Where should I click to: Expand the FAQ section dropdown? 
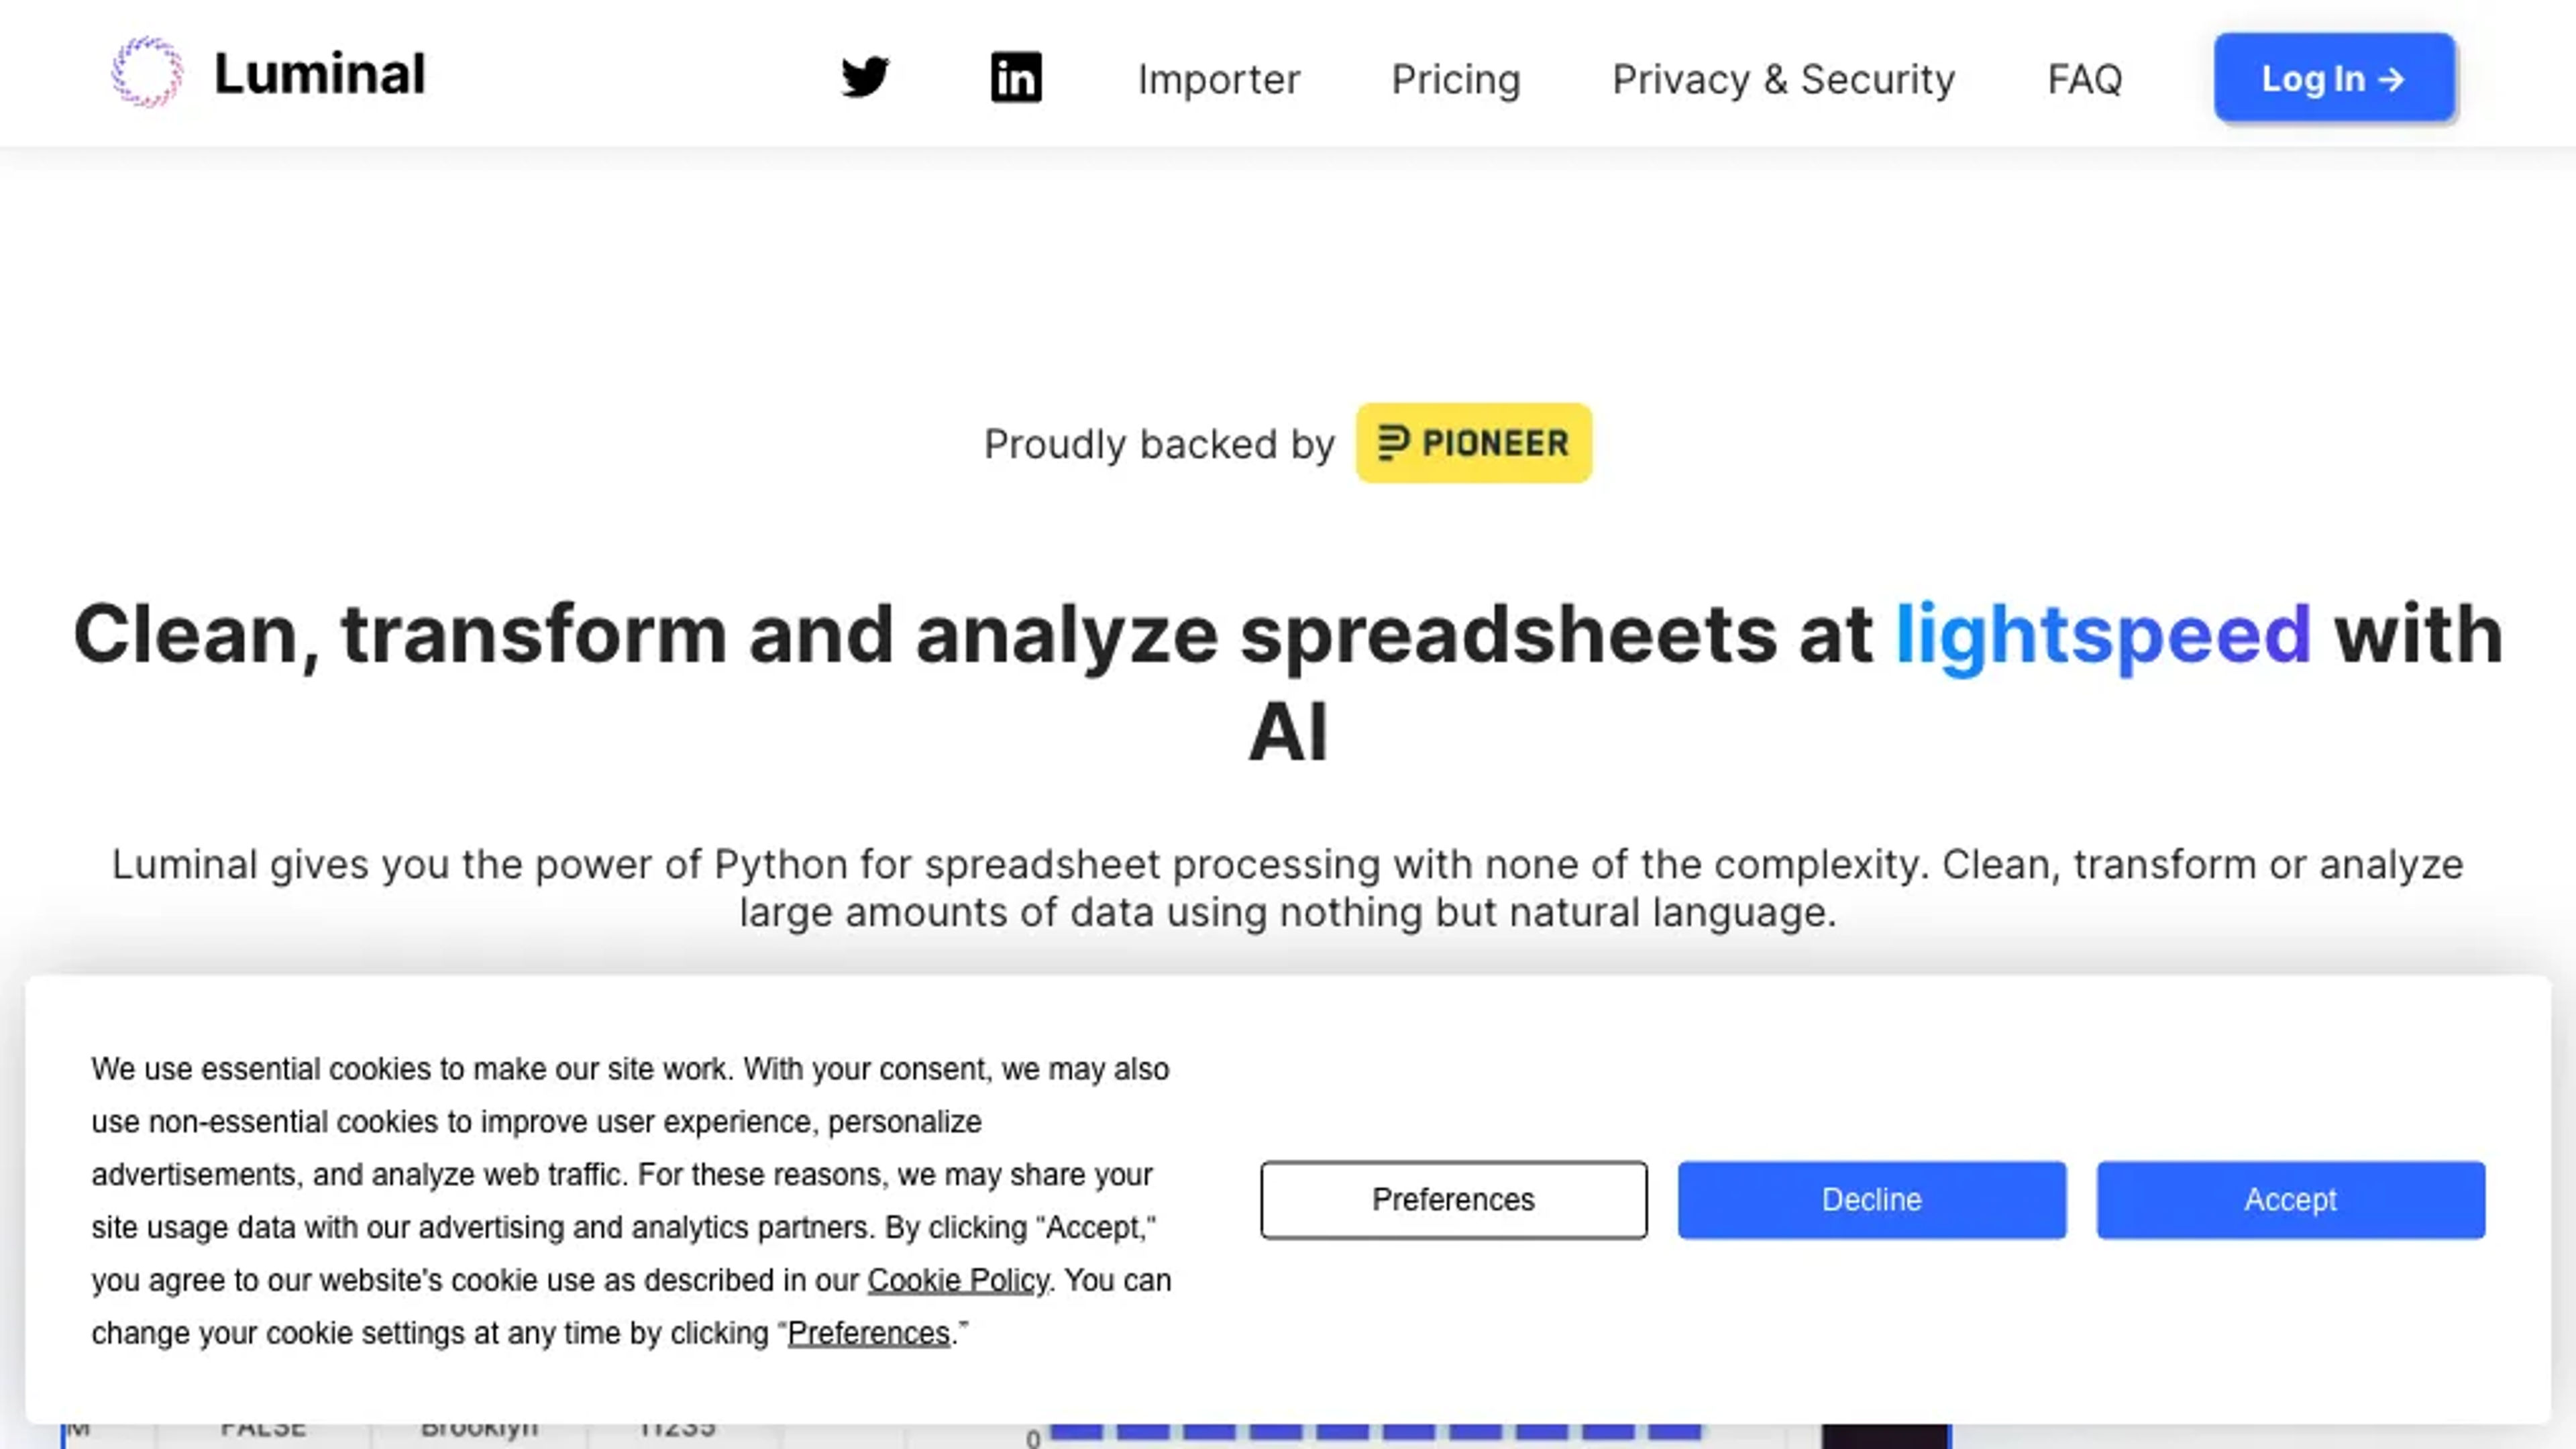[x=2084, y=78]
